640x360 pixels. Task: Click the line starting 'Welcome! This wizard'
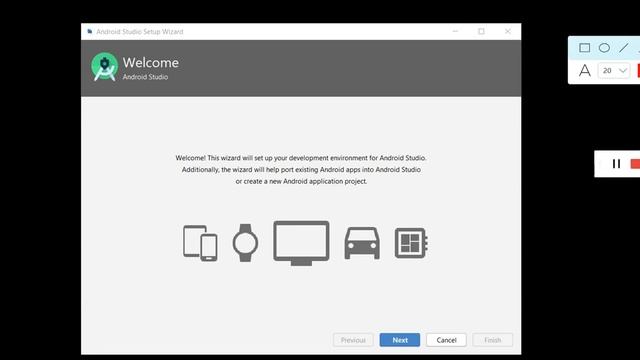301,158
